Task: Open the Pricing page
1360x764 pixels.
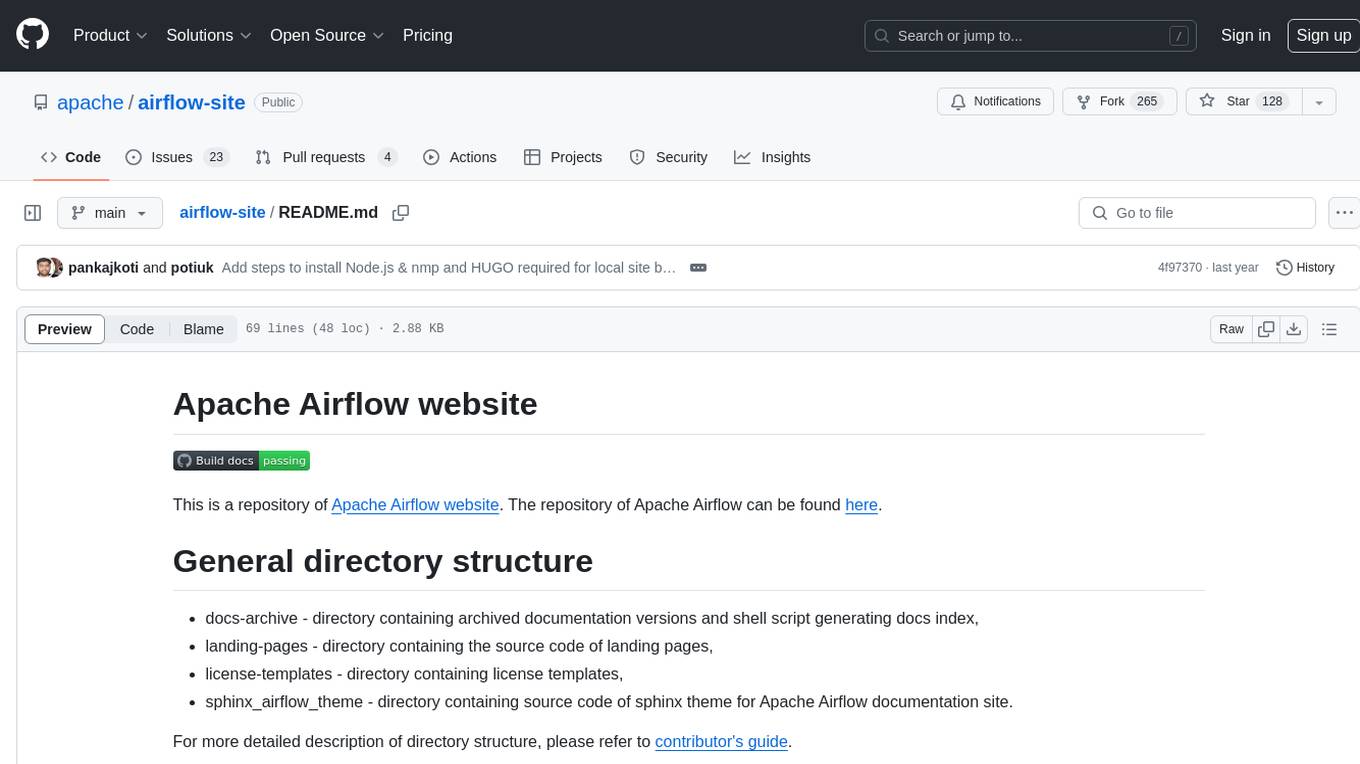Action: tap(427, 35)
